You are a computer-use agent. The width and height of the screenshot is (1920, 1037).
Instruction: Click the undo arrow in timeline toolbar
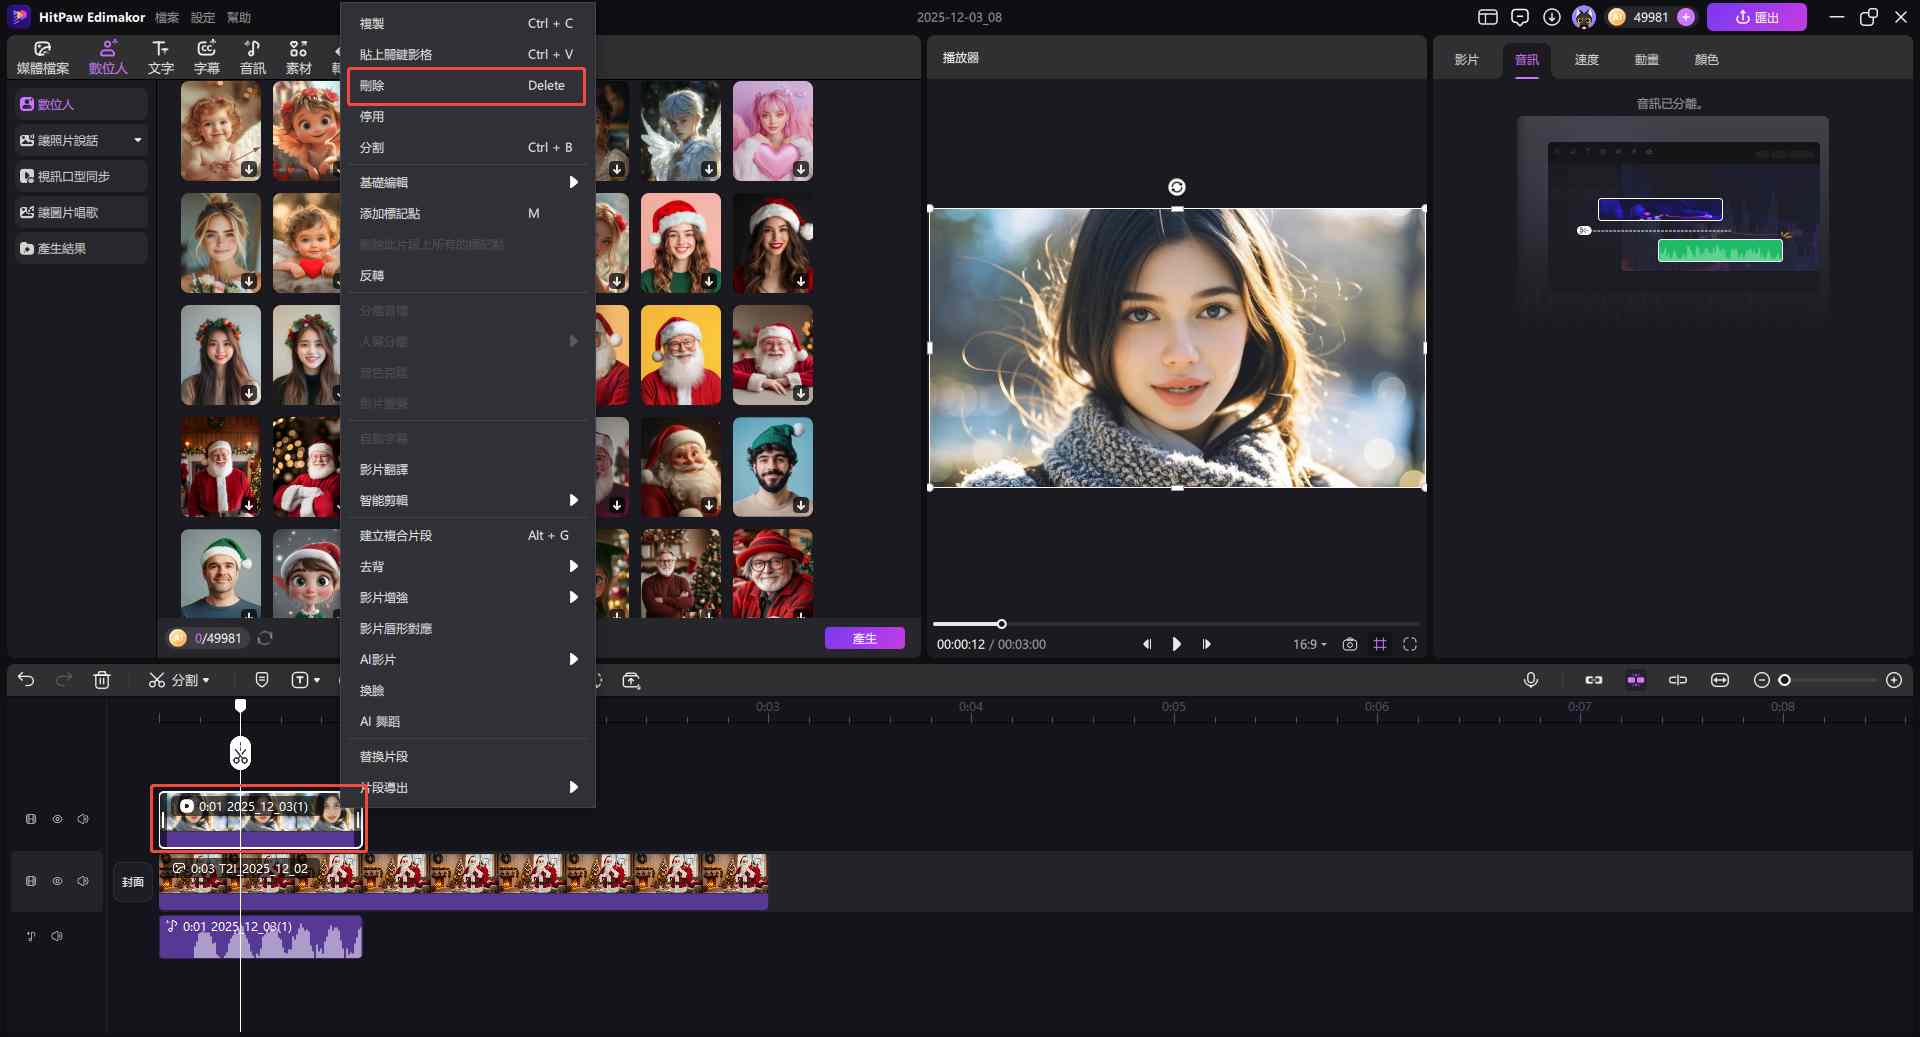pos(26,680)
